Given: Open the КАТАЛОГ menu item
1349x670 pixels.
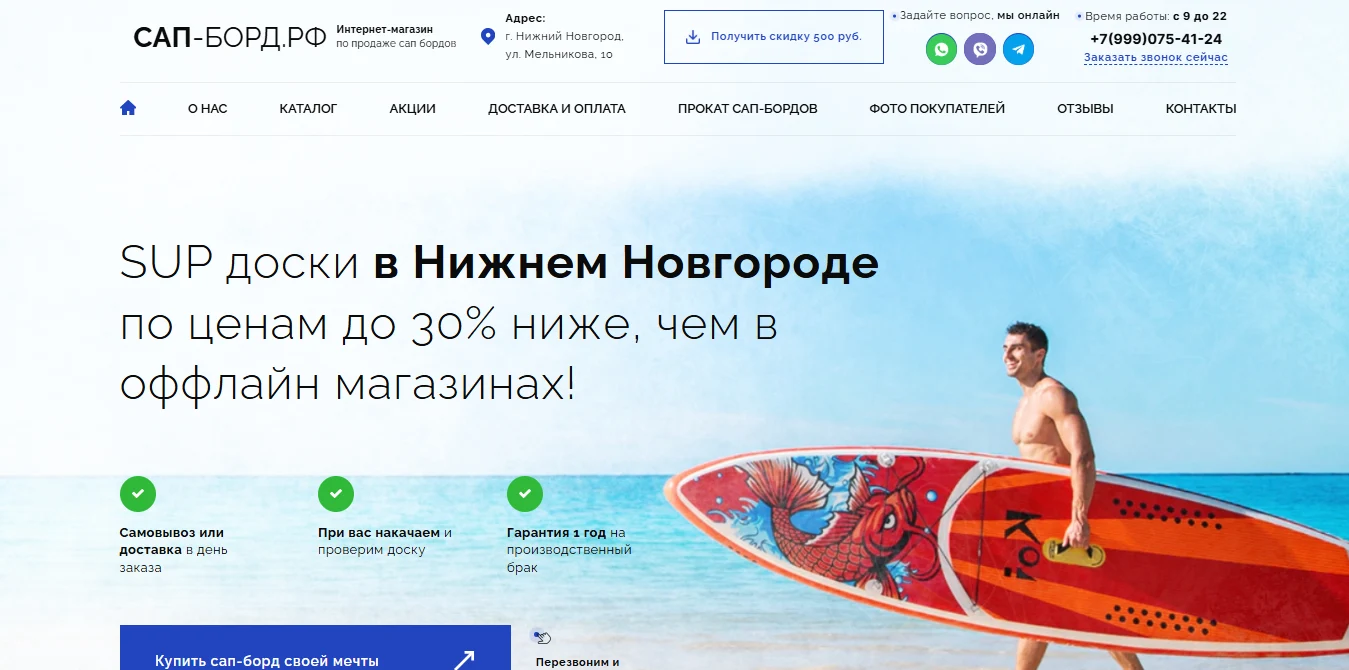Looking at the screenshot, I should 308,108.
